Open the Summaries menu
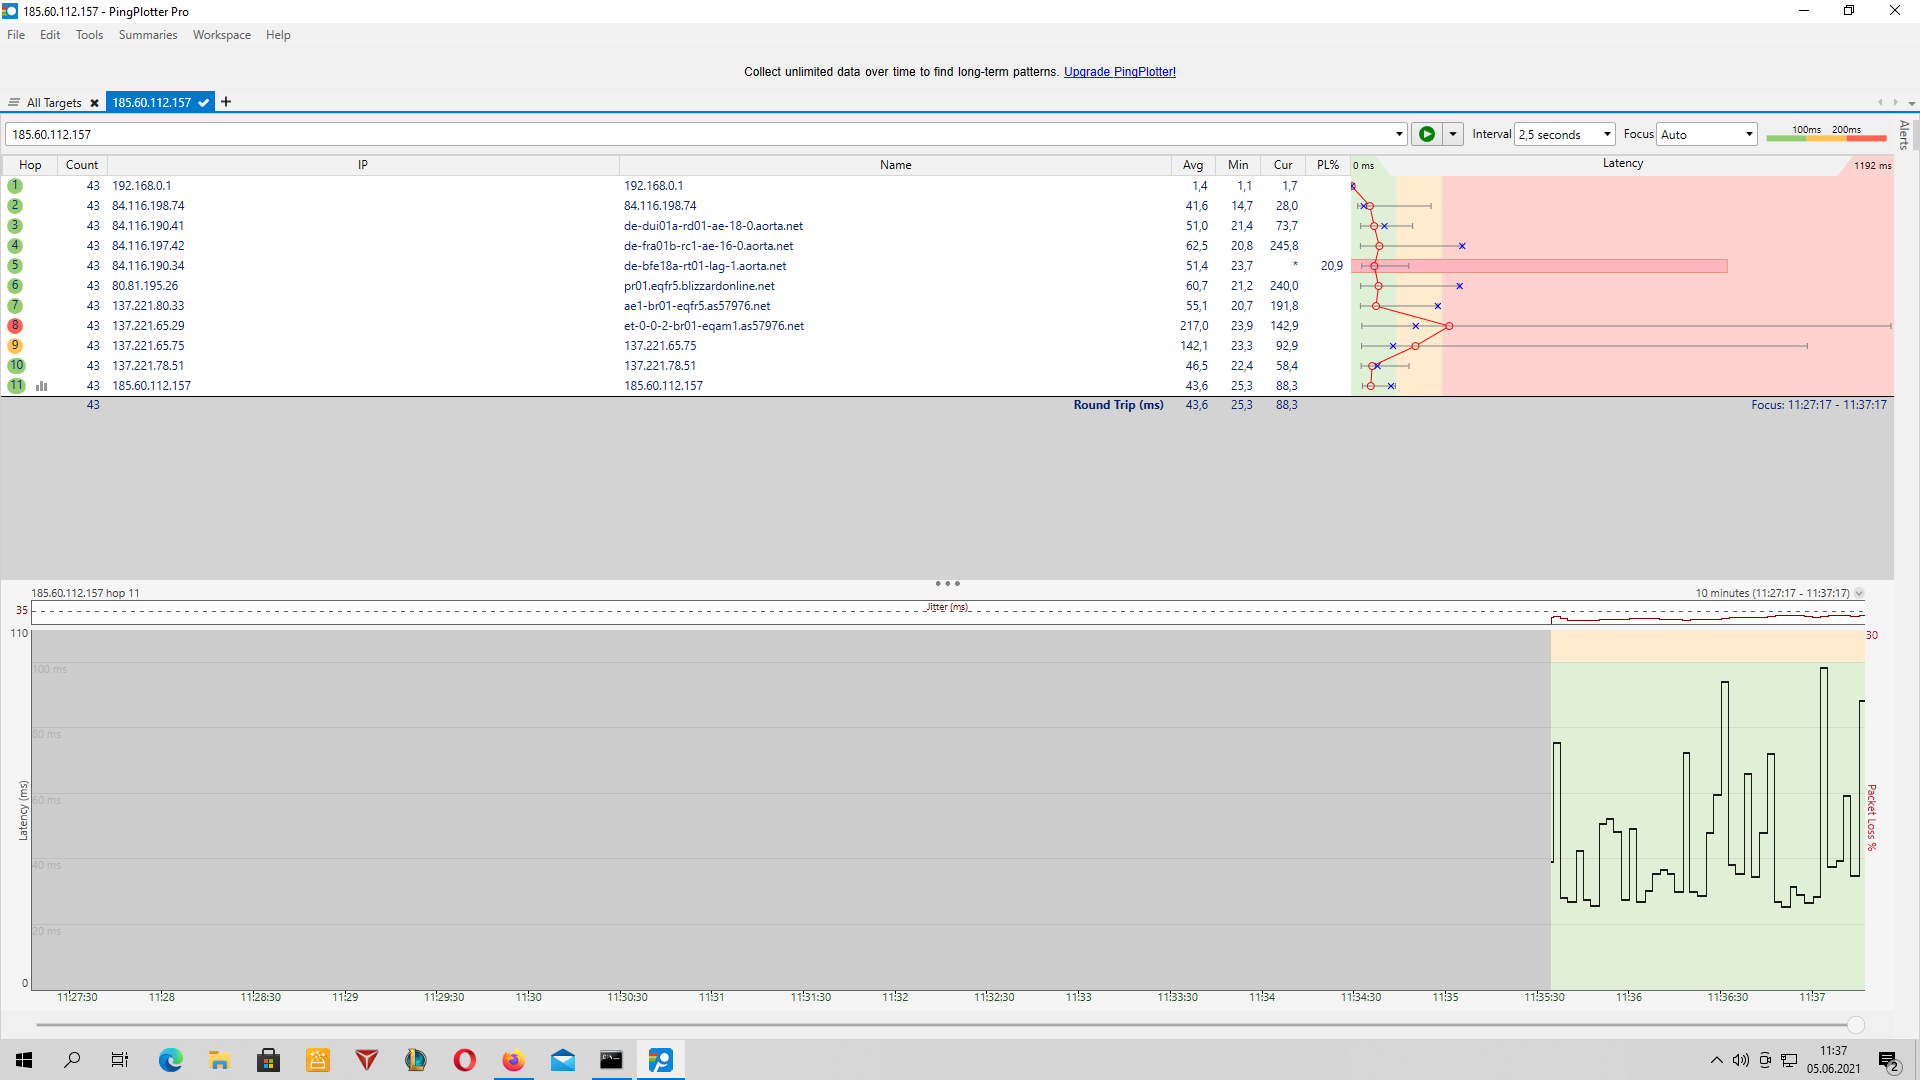The width and height of the screenshot is (1920, 1080). tap(147, 35)
